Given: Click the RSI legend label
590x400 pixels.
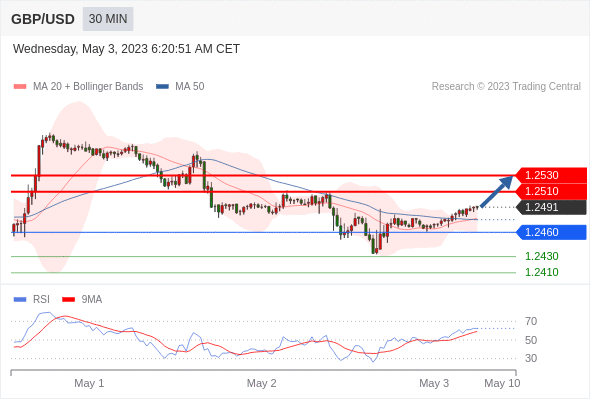Looking at the screenshot, I should tap(41, 300).
